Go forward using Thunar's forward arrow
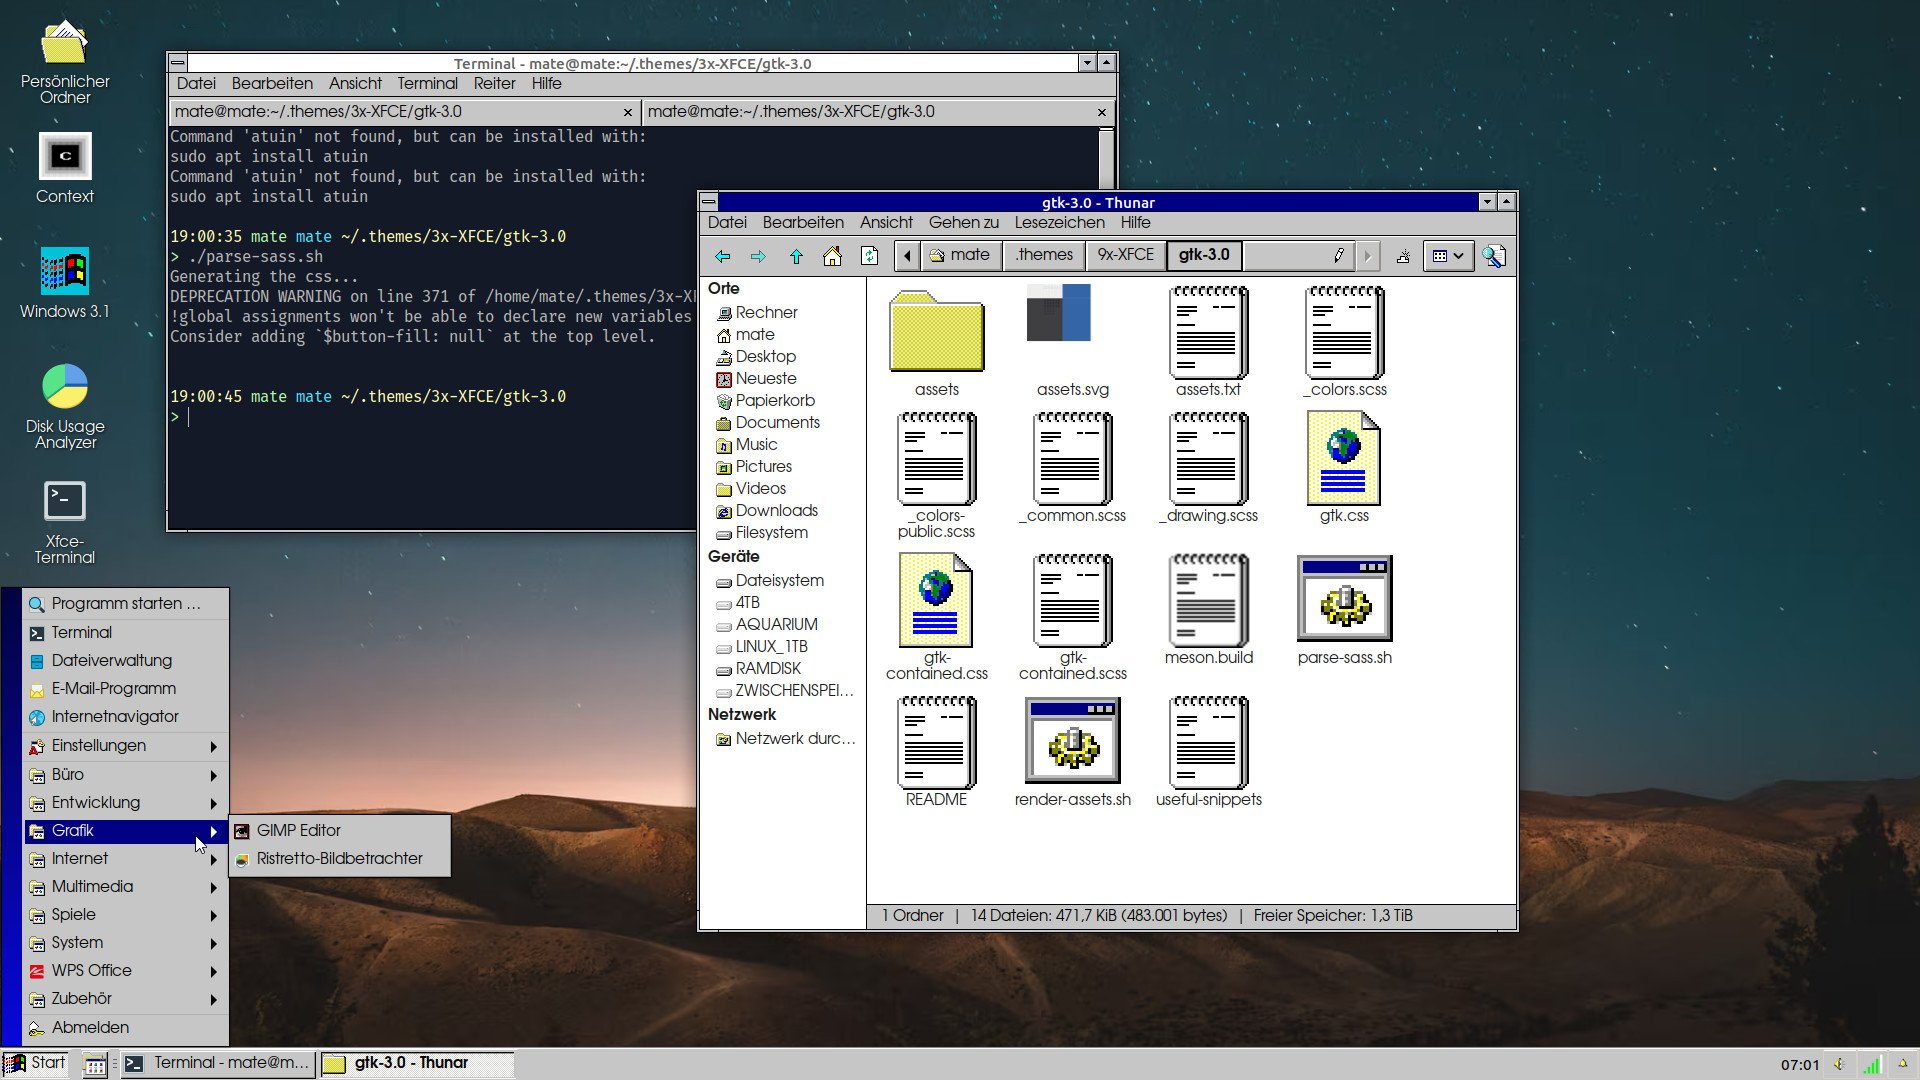Viewport: 1920px width, 1080px height. click(758, 256)
